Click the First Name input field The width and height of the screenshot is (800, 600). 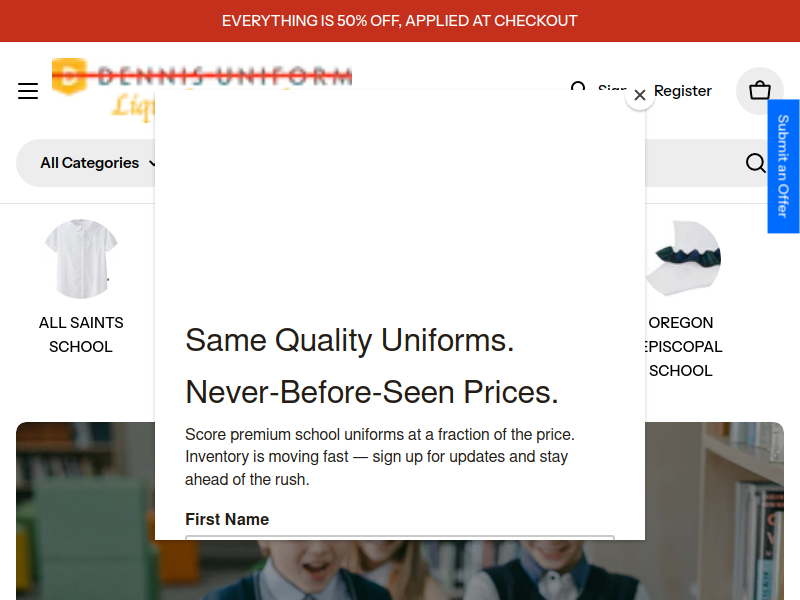[x=400, y=538]
